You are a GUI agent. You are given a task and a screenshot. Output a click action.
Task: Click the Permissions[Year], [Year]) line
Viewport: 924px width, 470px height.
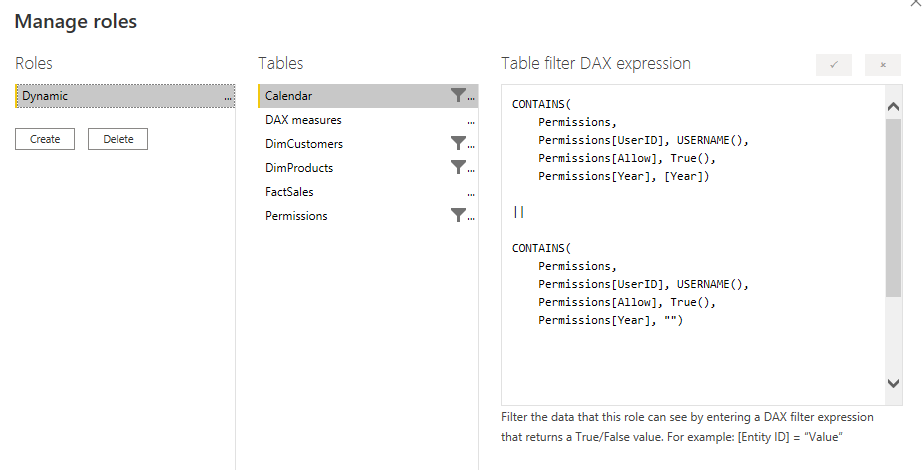click(x=623, y=176)
